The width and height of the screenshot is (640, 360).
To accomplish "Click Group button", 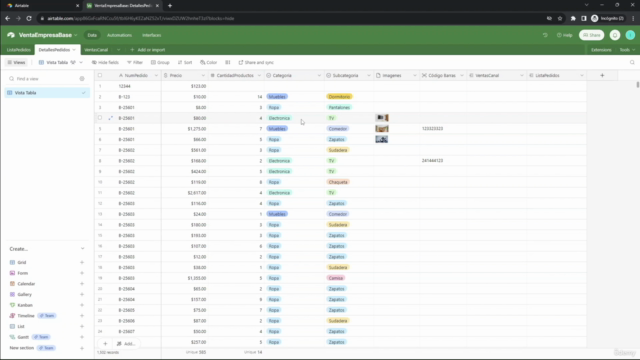I will point(160,62).
